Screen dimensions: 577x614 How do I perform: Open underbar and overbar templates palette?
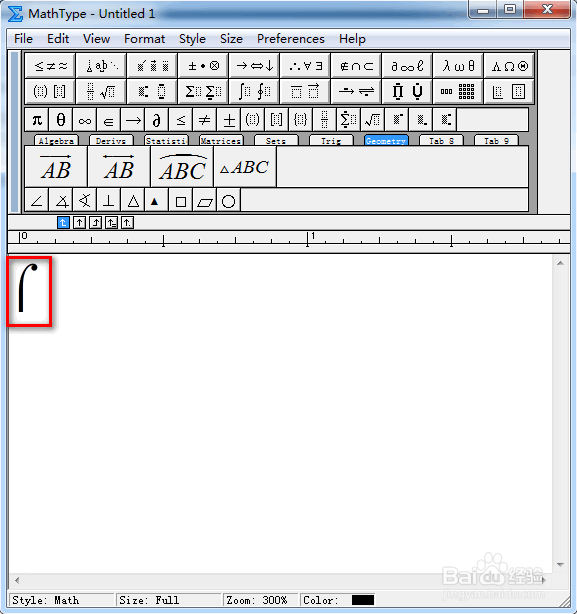click(305, 92)
